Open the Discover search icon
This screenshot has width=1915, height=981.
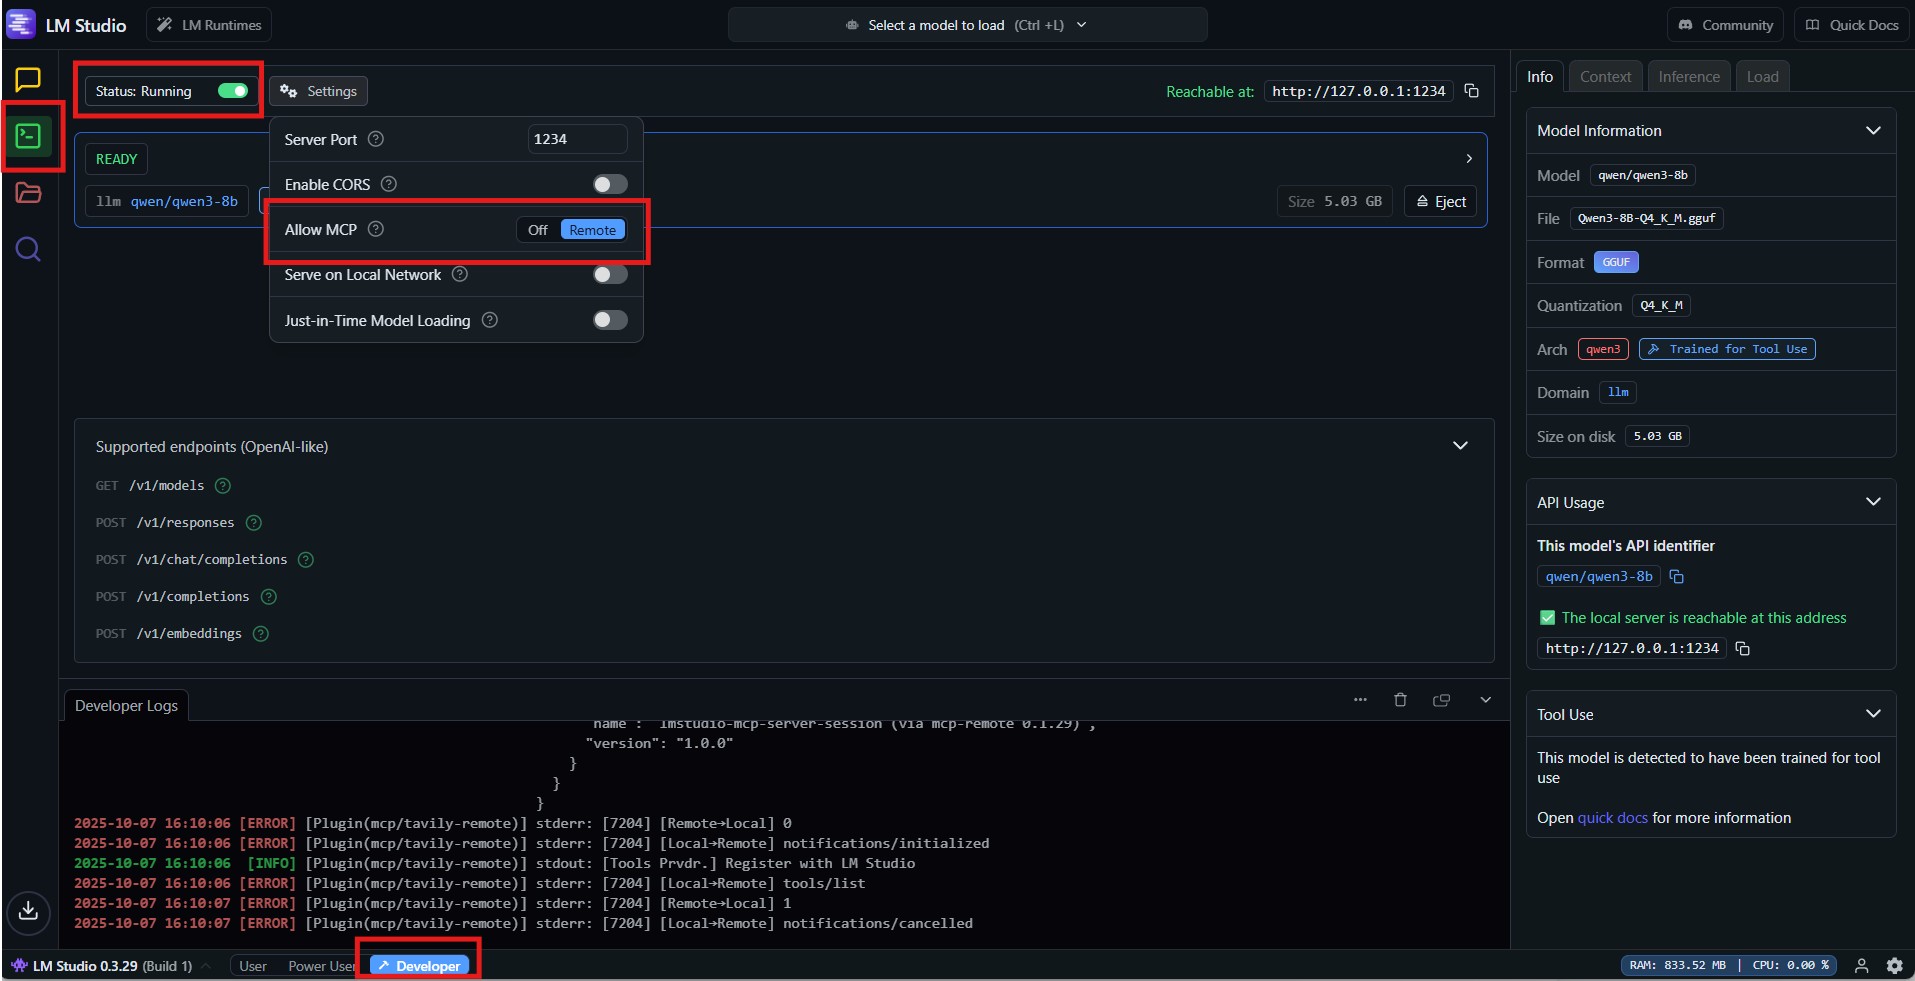pyautogui.click(x=28, y=249)
